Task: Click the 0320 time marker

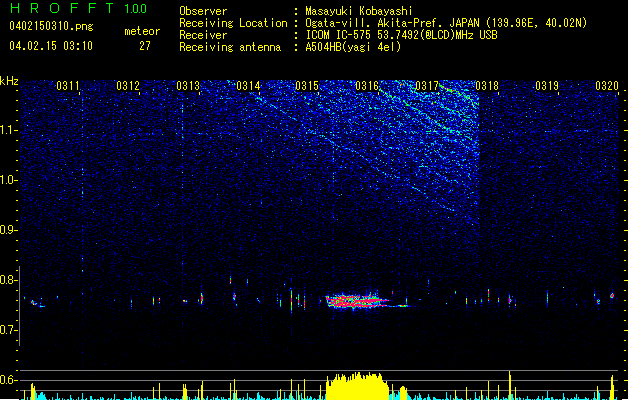Action: tap(607, 86)
